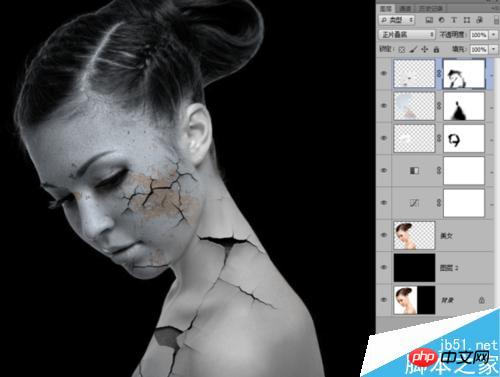The height and width of the screenshot is (377, 500).
Task: Switch to the Channels tab
Action: pyautogui.click(x=406, y=9)
